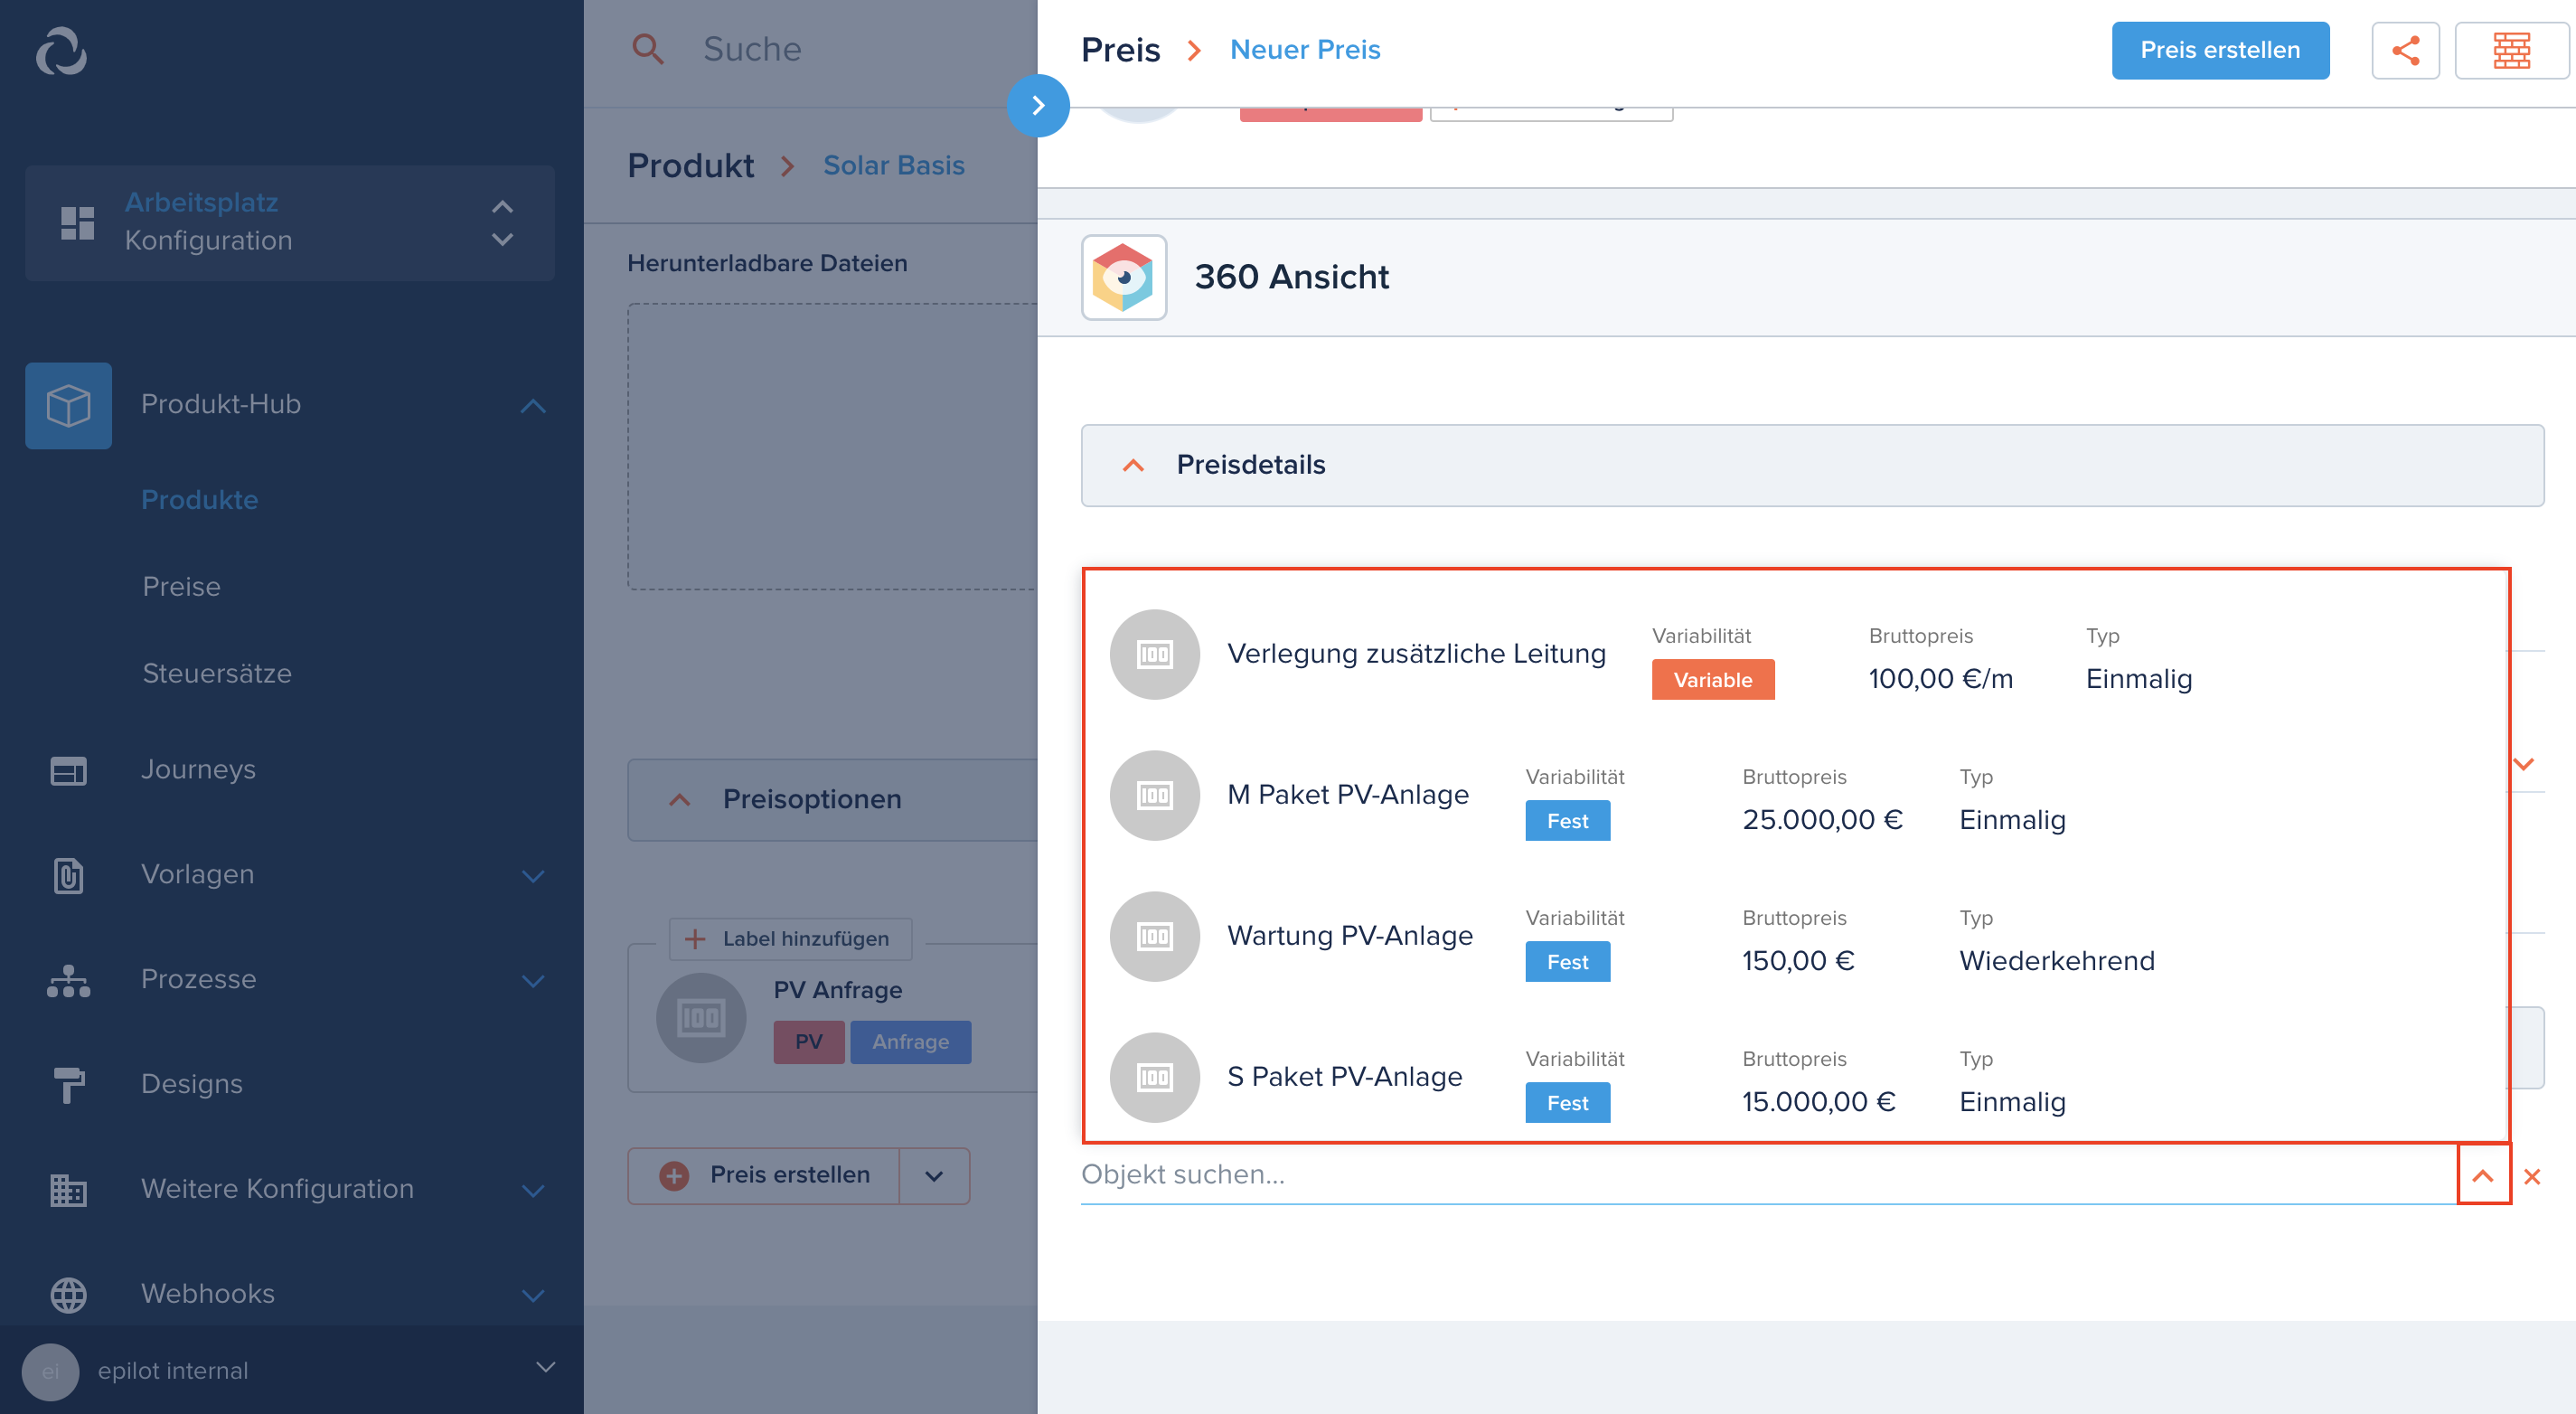Clear Objekt suchen field with red X
Image resolution: width=2576 pixels, height=1414 pixels.
[x=2532, y=1177]
